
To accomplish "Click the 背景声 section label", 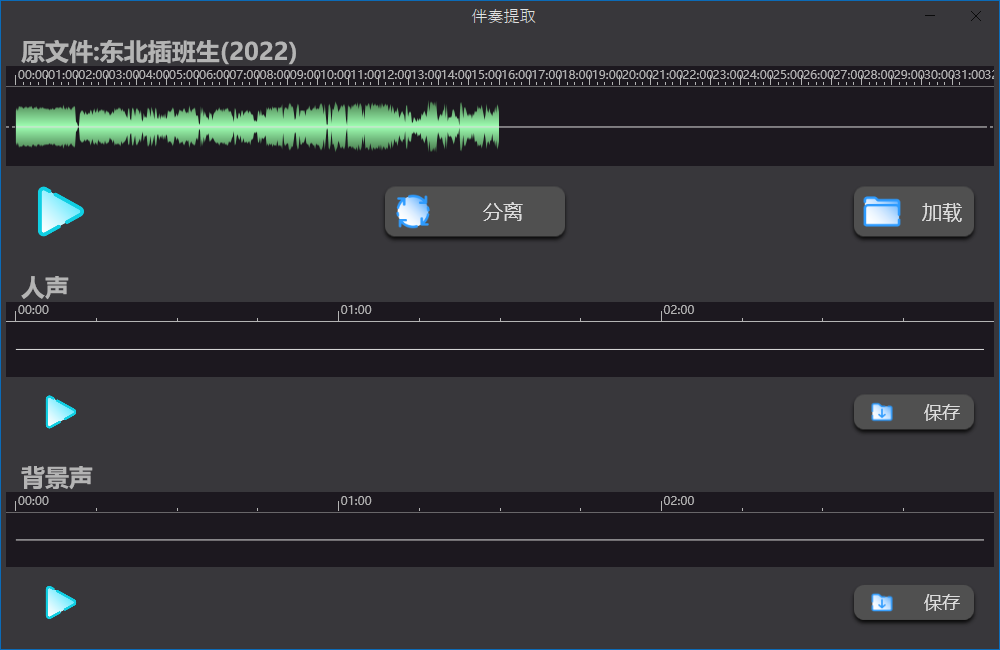I will (58, 477).
